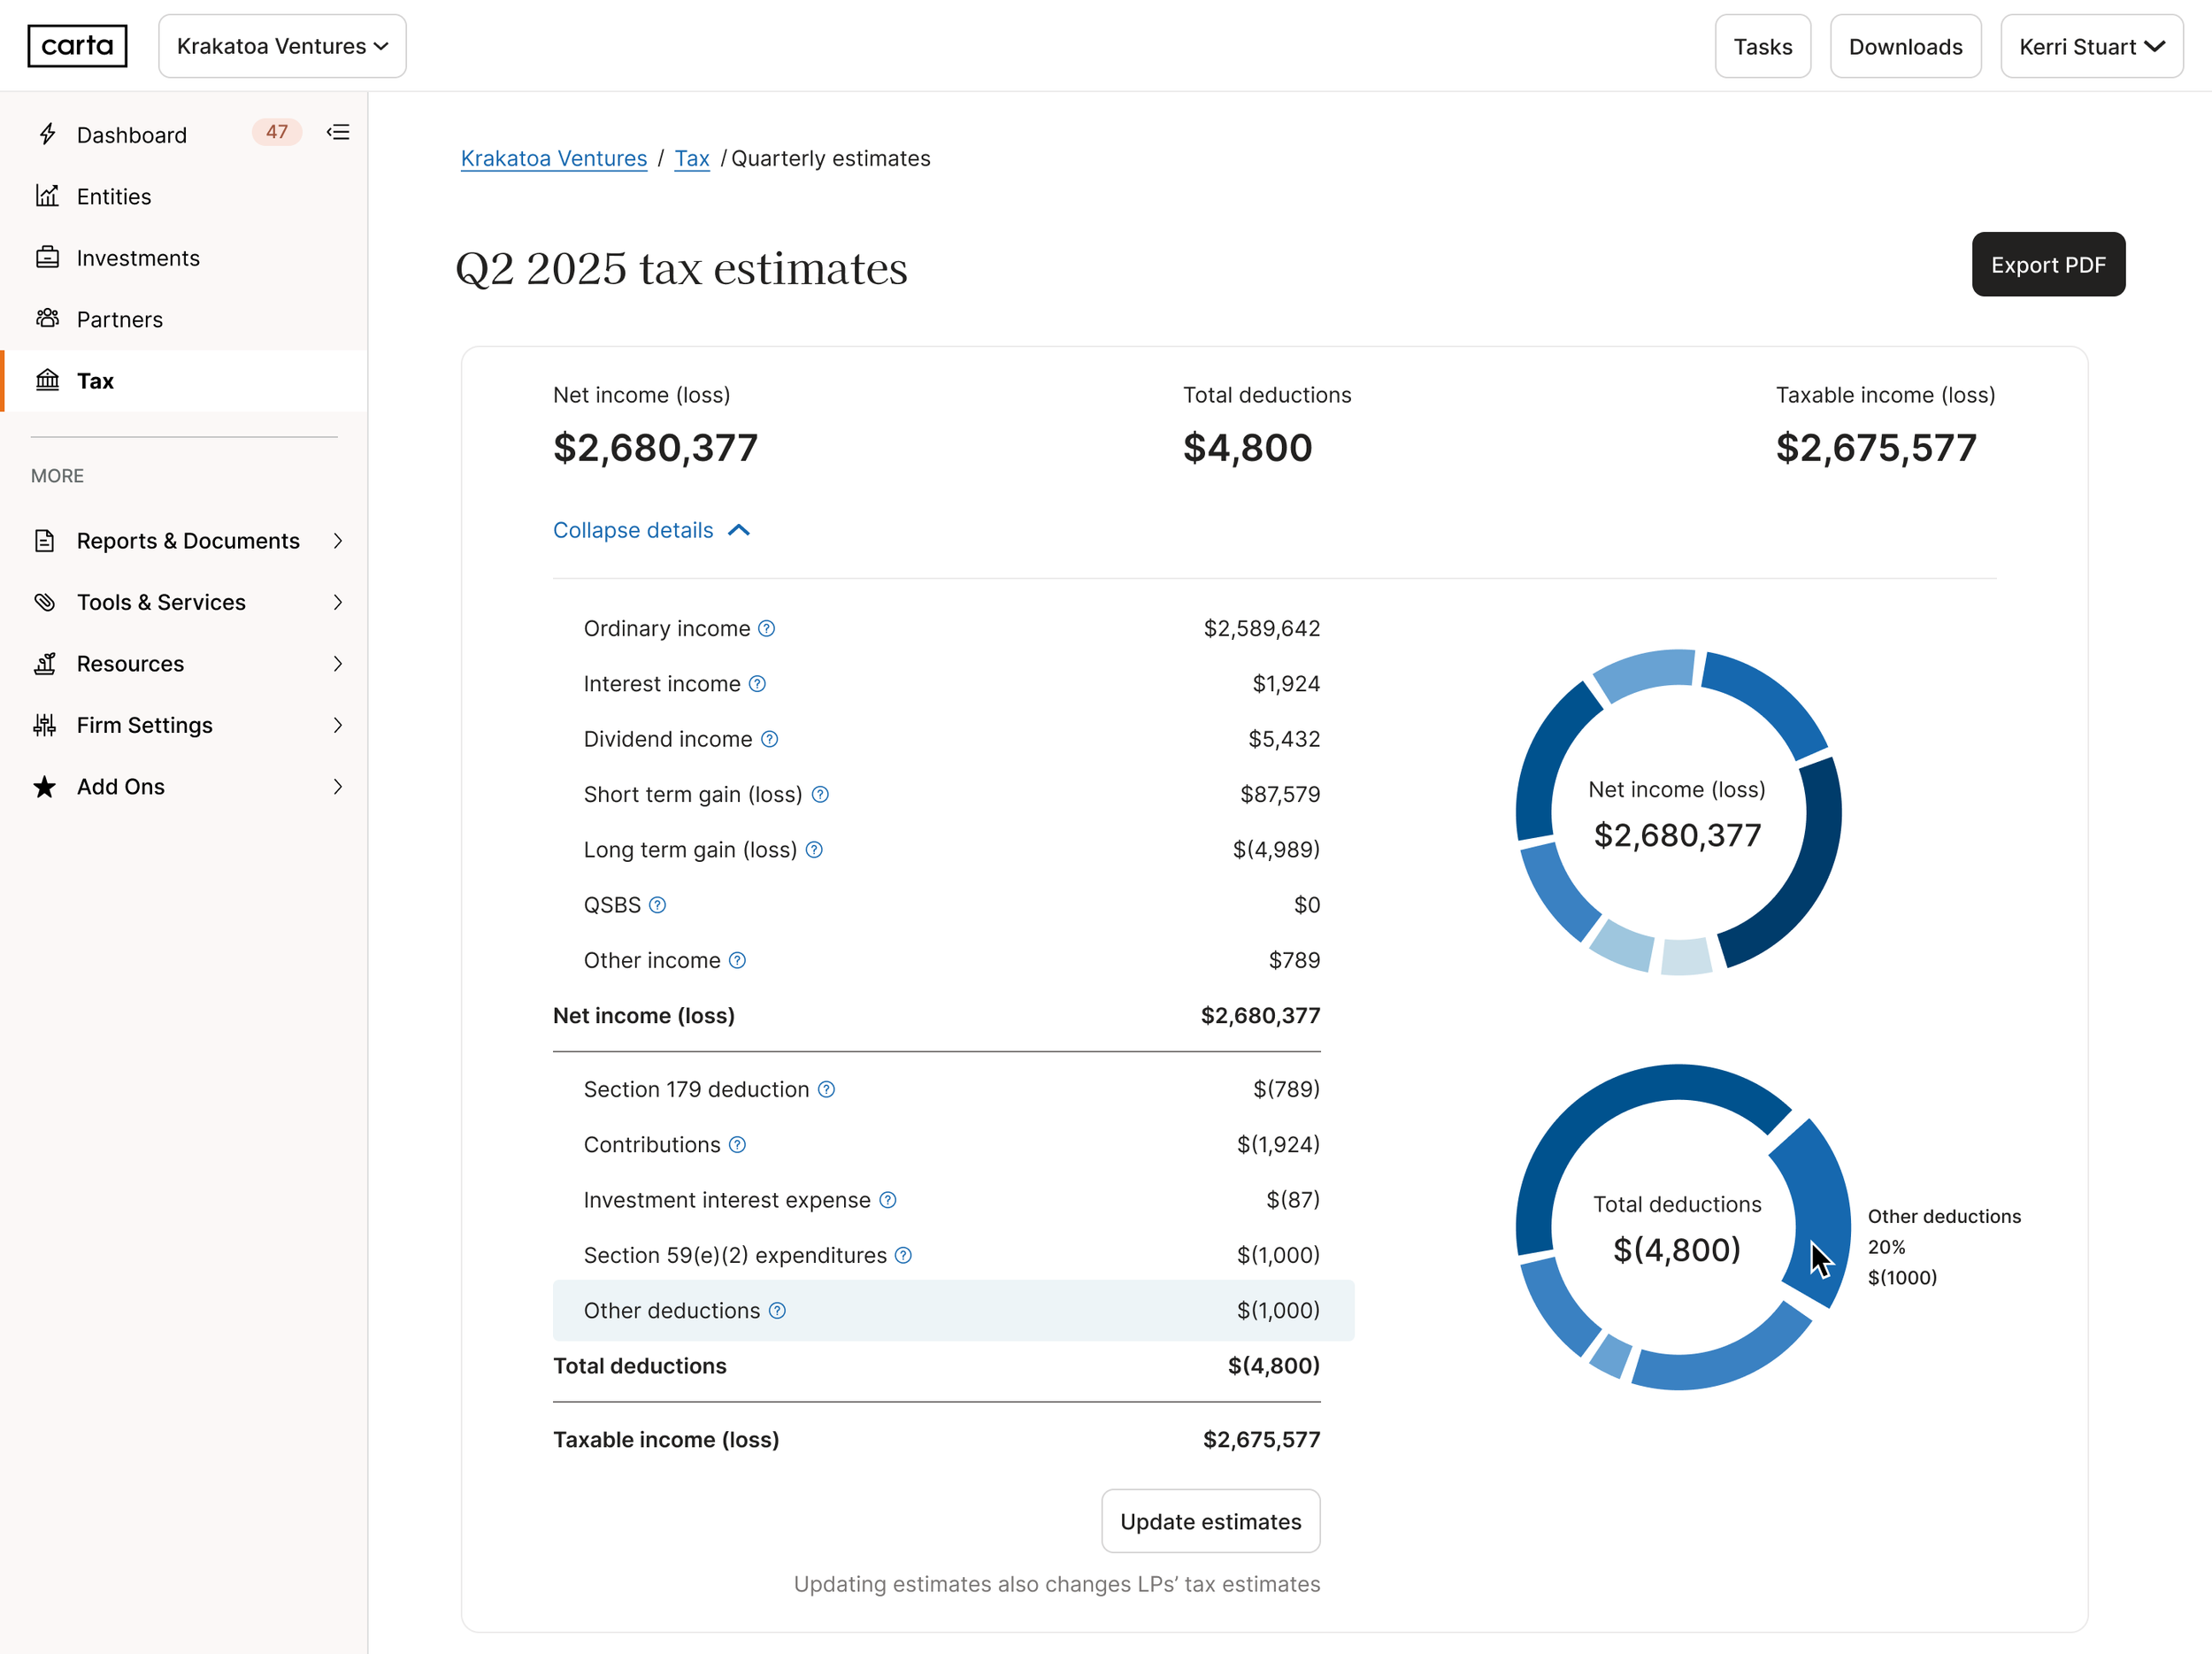Click the Export PDF button
The height and width of the screenshot is (1654, 2212).
pos(2047,264)
